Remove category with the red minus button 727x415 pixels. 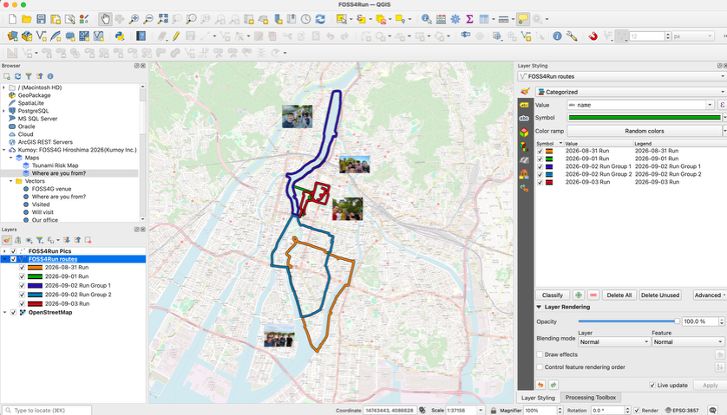click(593, 295)
